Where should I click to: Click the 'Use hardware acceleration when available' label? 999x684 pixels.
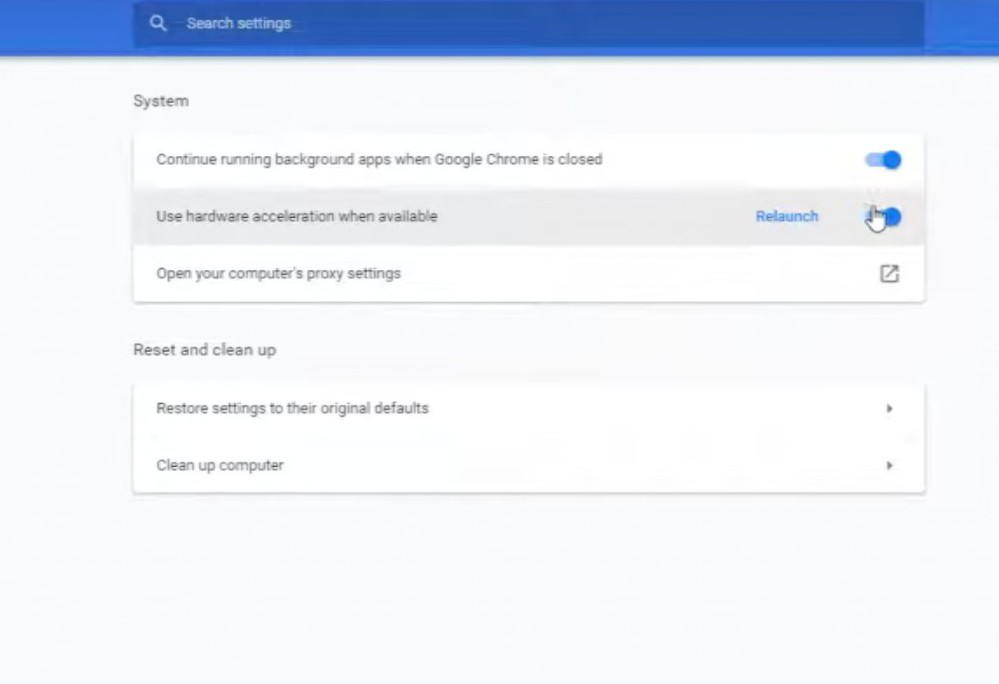(x=297, y=217)
